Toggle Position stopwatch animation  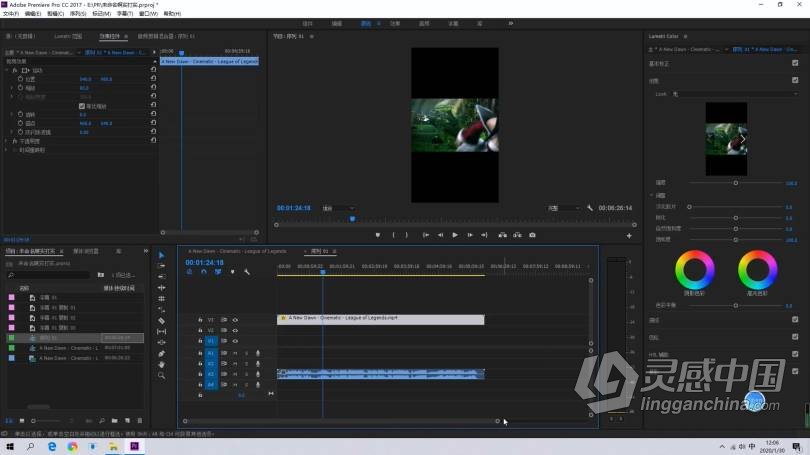(20, 79)
